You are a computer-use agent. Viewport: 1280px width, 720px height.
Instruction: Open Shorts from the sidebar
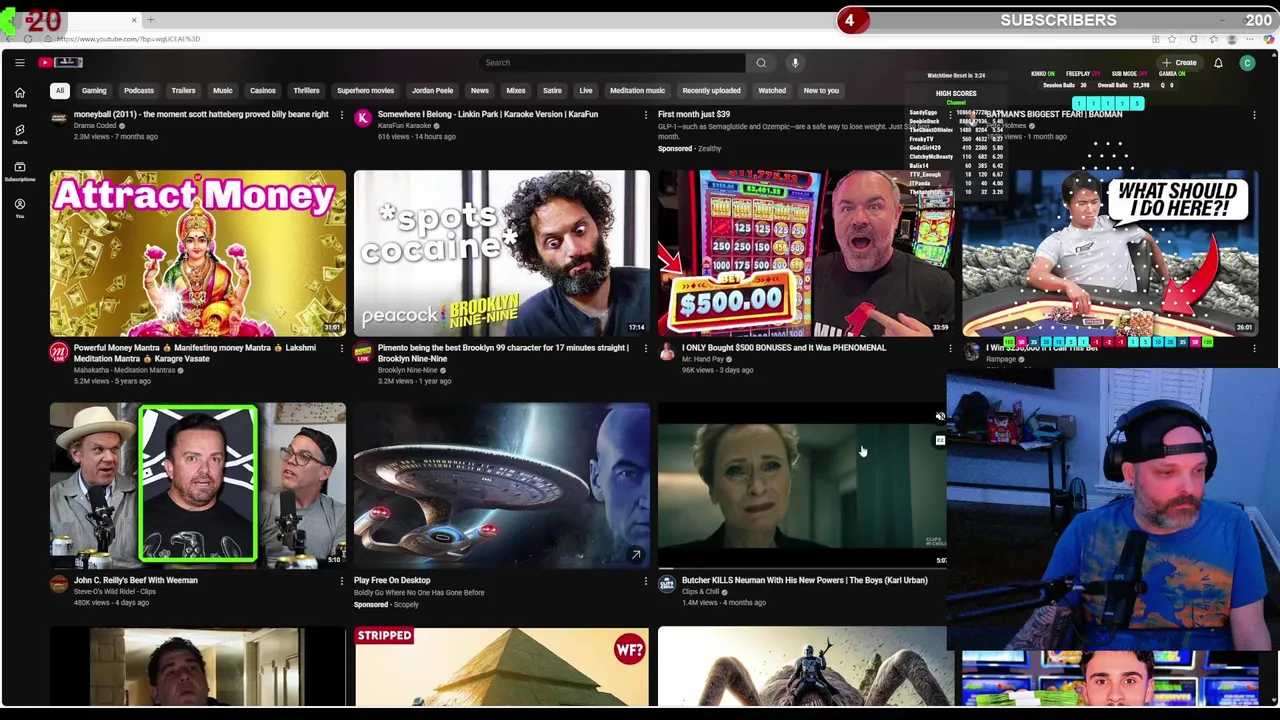[x=19, y=134]
